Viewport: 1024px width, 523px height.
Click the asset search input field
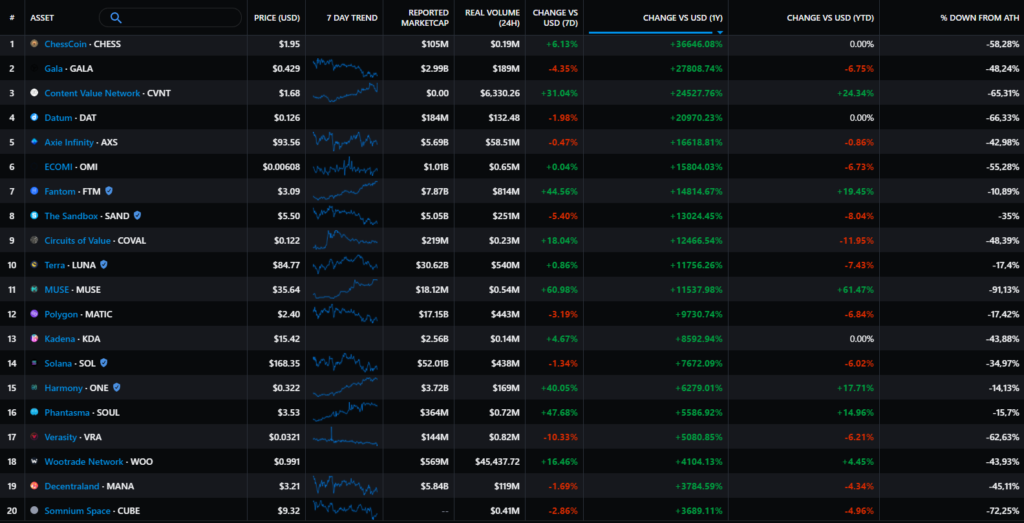180,17
